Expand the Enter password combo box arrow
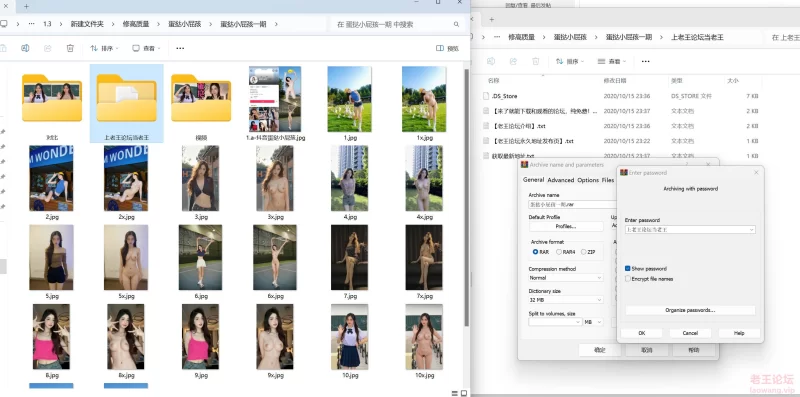This screenshot has height=397, width=800. (x=752, y=230)
